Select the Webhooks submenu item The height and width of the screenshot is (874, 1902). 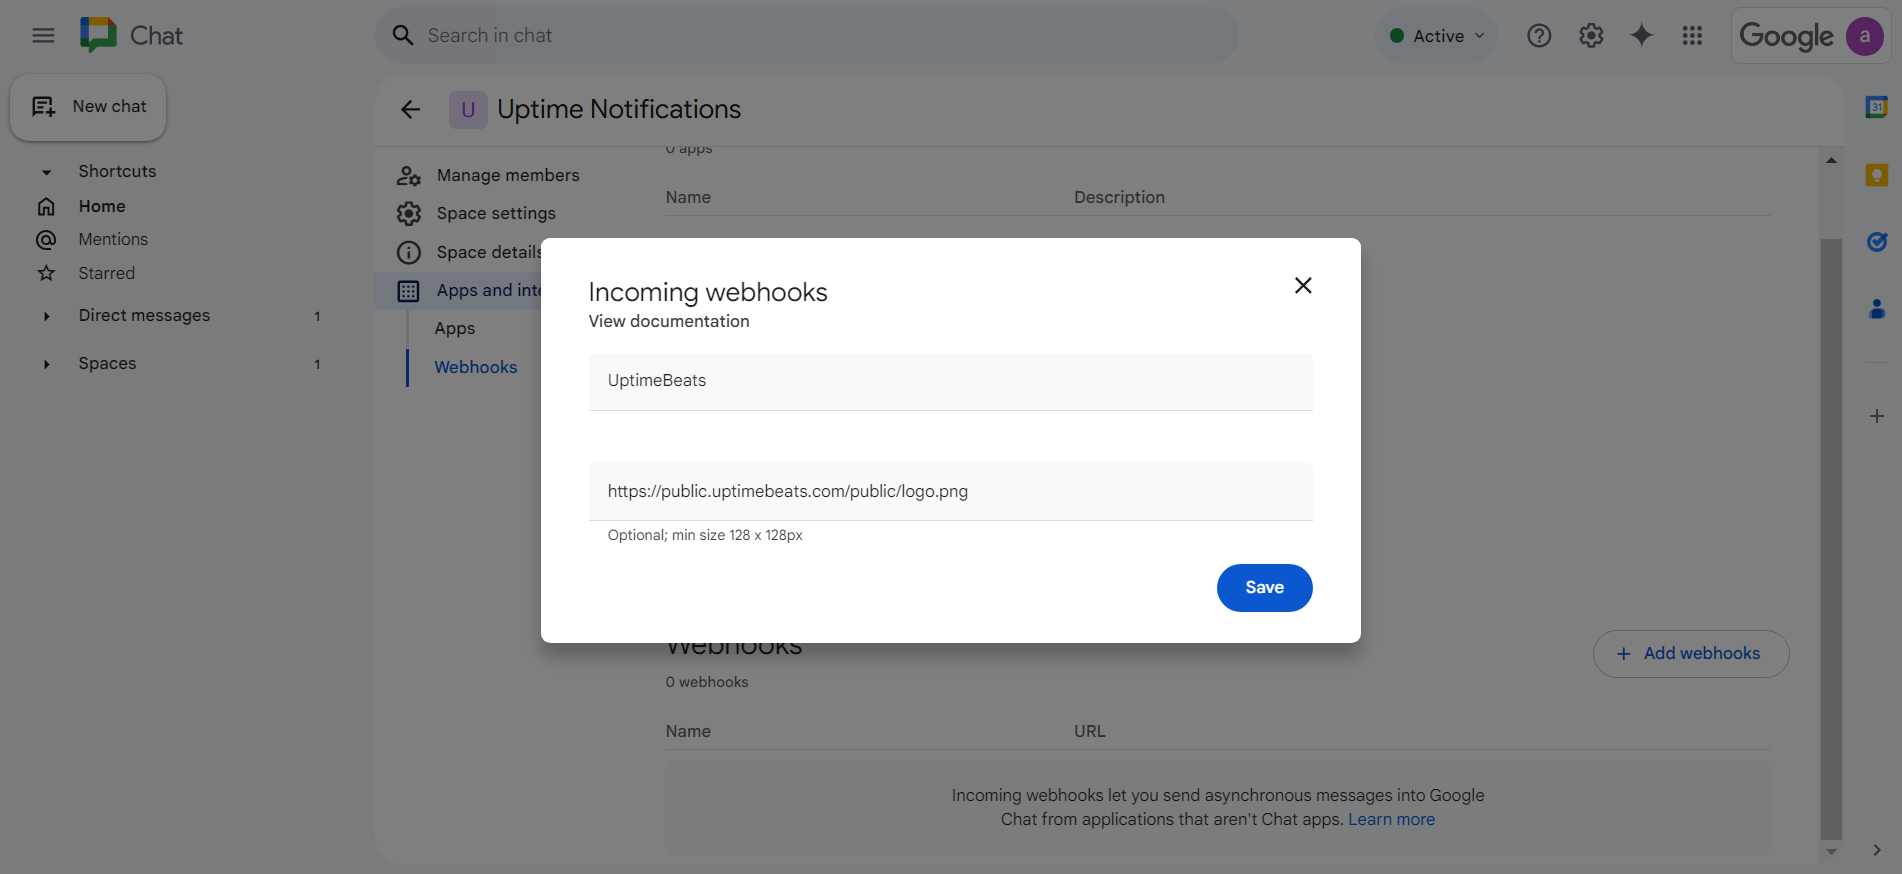pyautogui.click(x=476, y=367)
